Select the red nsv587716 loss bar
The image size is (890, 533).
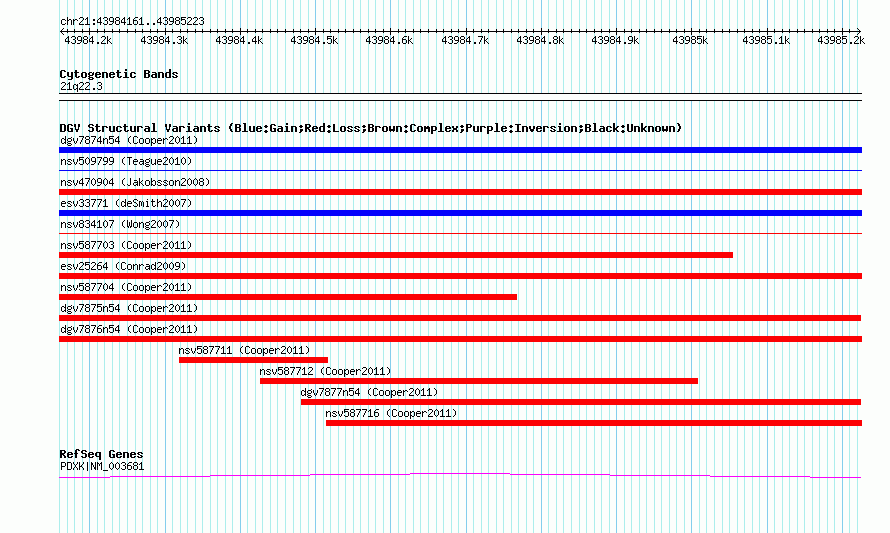tap(594, 423)
